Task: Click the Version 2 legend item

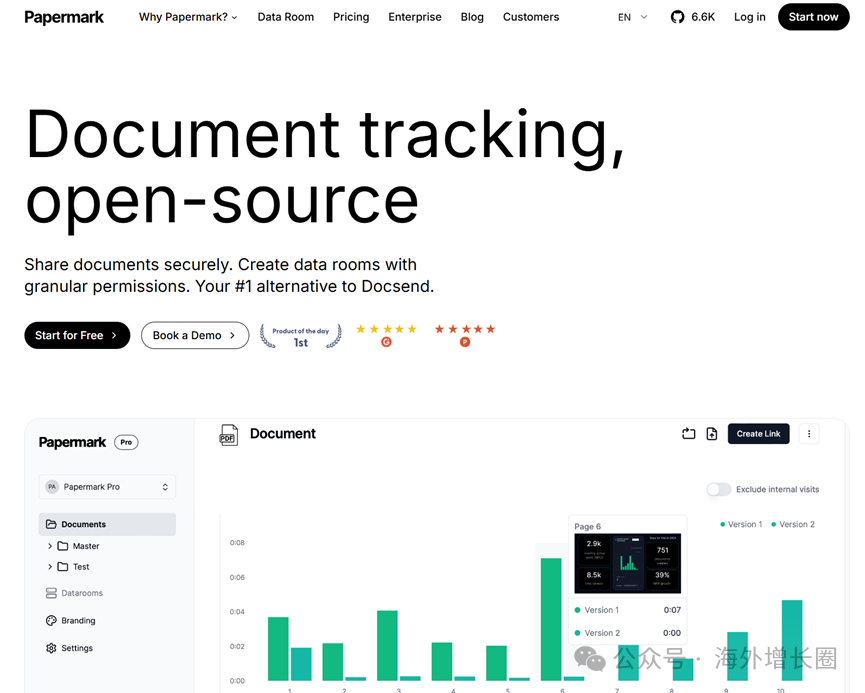Action: [793, 524]
